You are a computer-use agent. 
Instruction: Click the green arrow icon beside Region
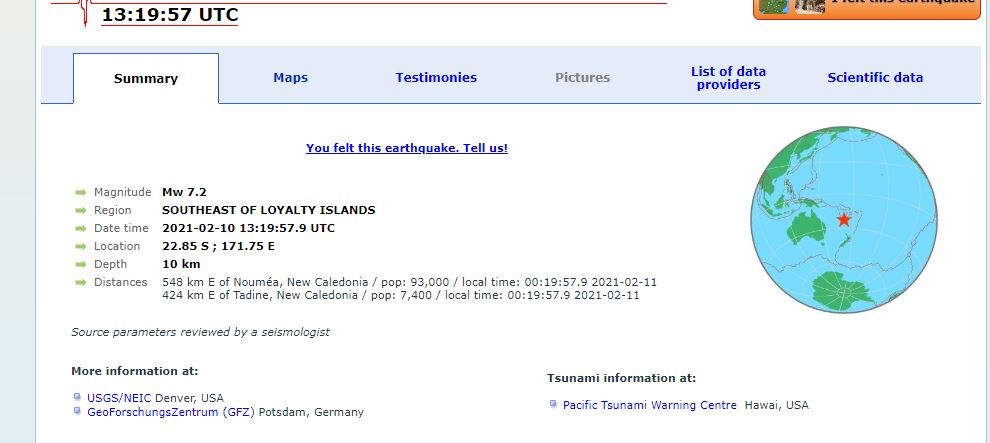(80, 210)
